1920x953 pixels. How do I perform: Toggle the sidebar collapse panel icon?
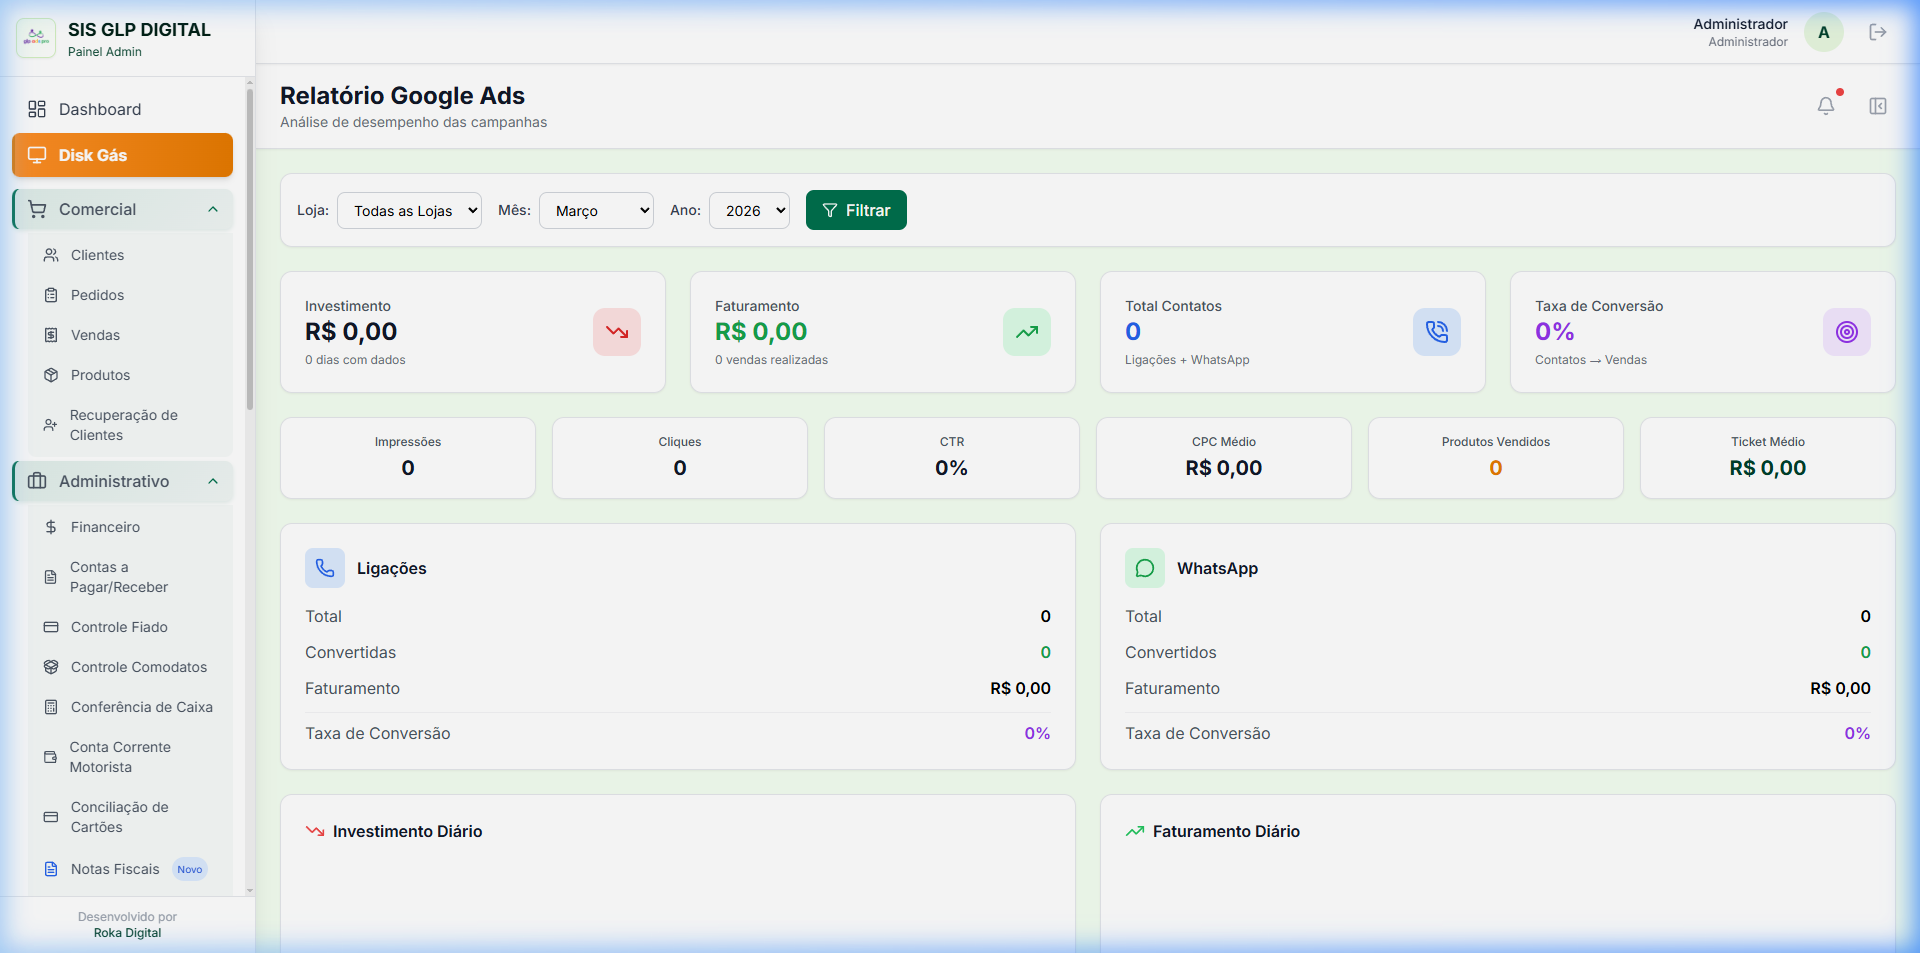tap(1877, 106)
